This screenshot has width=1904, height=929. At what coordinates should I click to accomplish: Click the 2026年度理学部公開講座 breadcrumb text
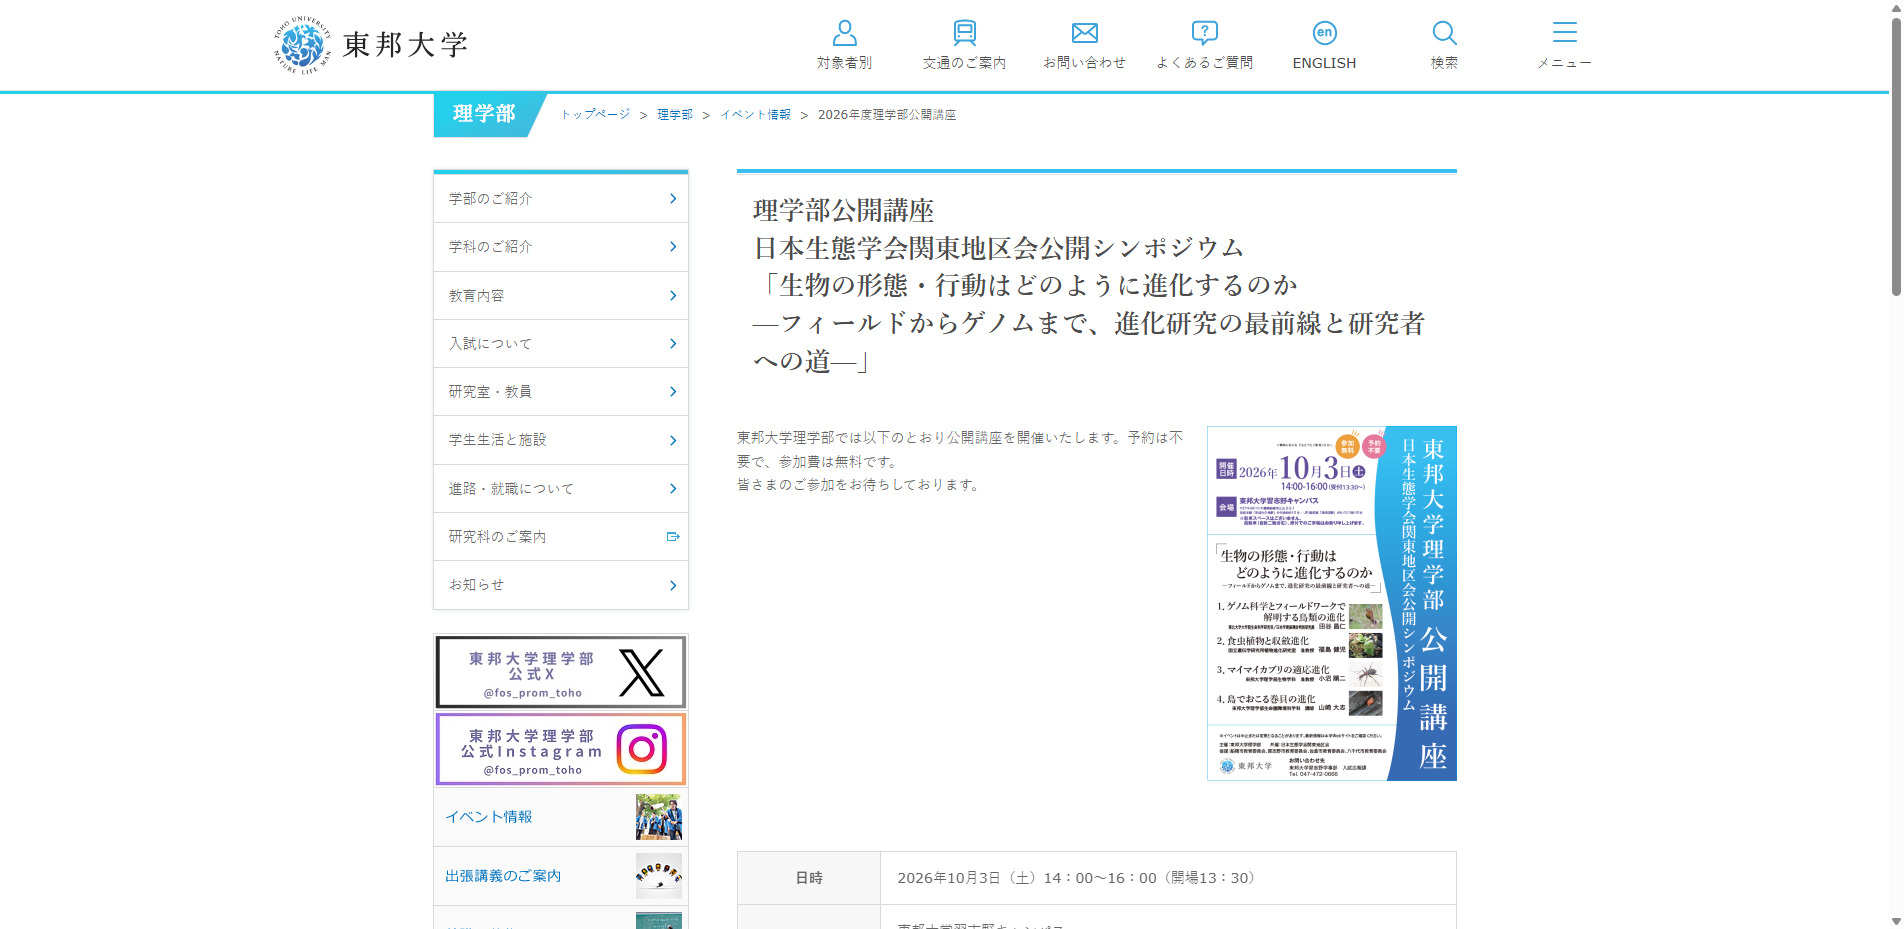point(887,115)
